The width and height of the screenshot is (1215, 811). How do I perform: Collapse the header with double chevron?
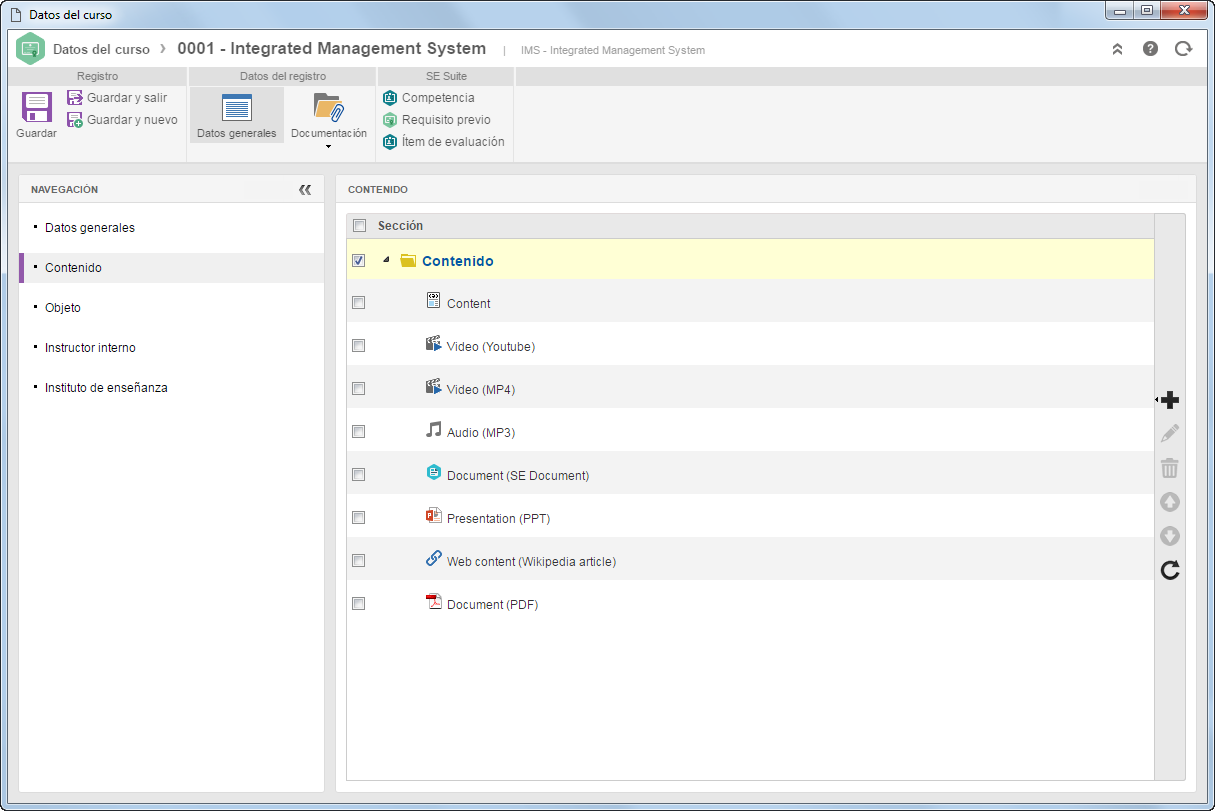1117,48
